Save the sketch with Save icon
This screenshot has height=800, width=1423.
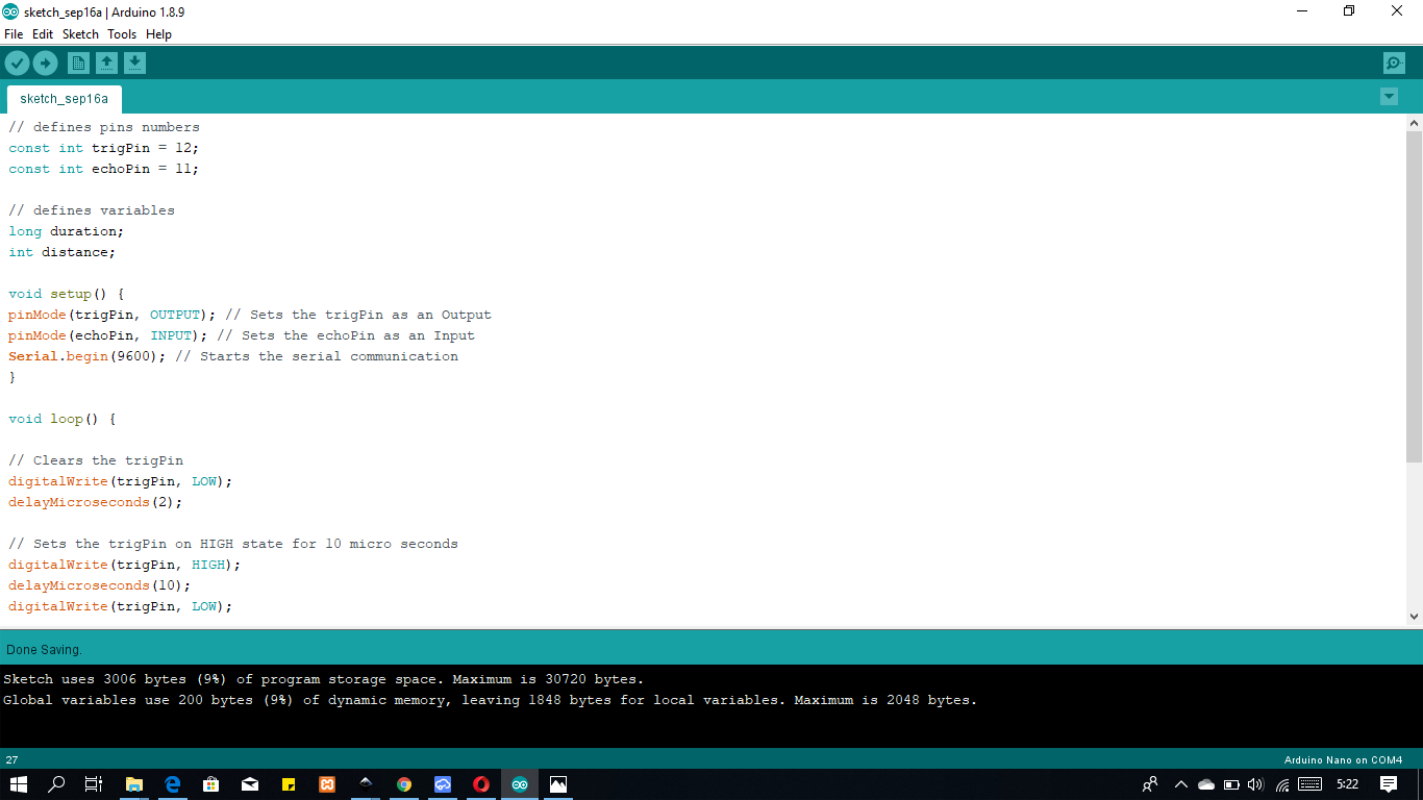tap(134, 63)
